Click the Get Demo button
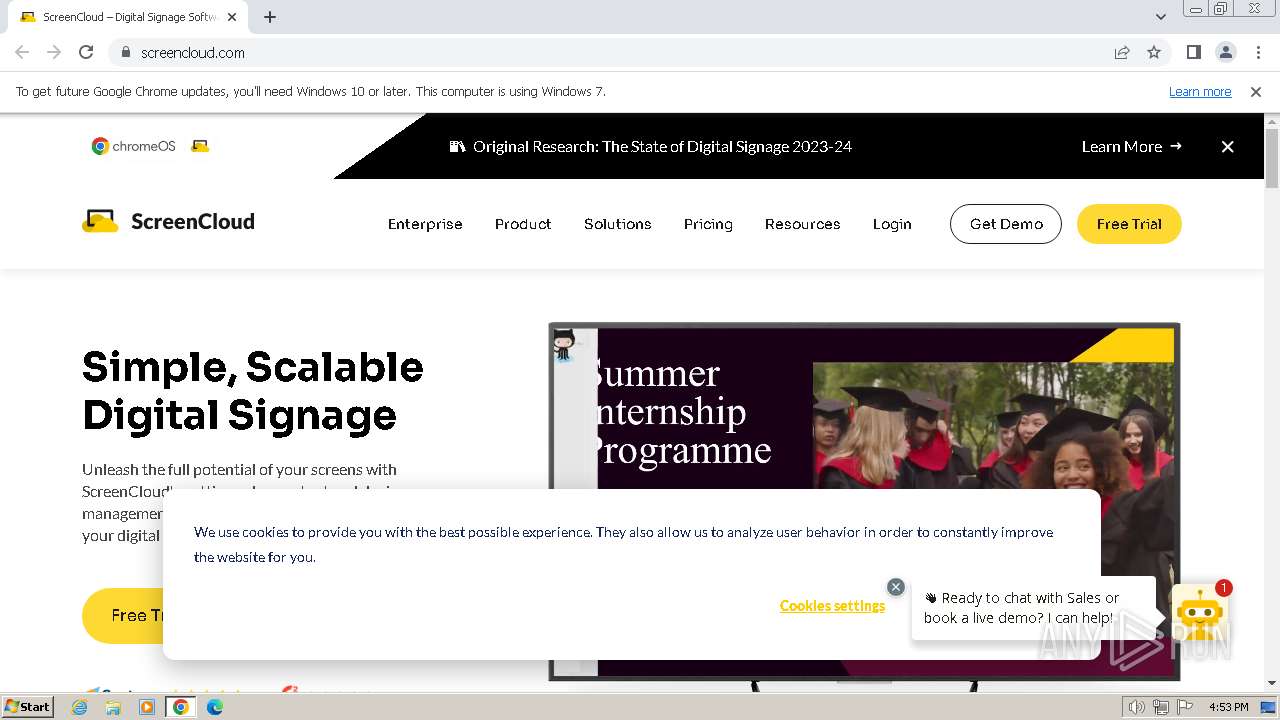The height and width of the screenshot is (720, 1280). click(1006, 224)
